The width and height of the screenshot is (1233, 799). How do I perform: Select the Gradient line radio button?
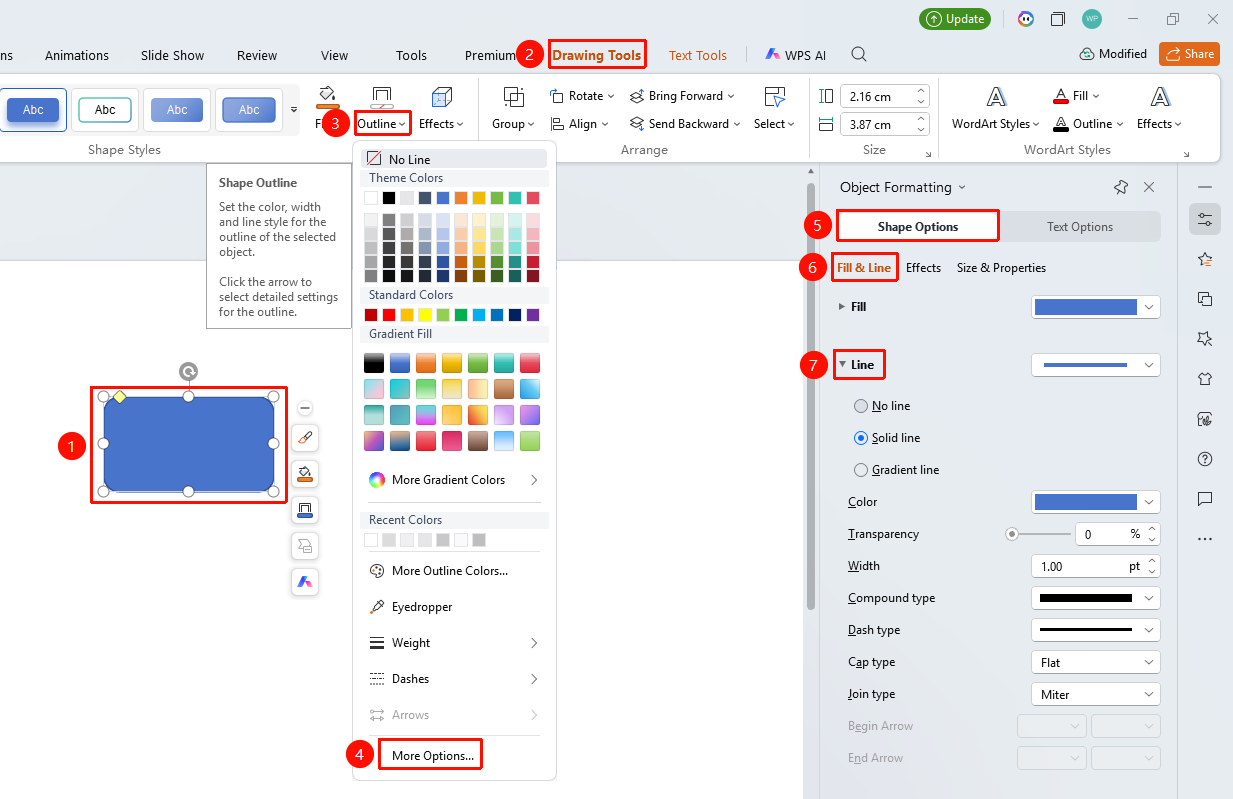coord(861,470)
